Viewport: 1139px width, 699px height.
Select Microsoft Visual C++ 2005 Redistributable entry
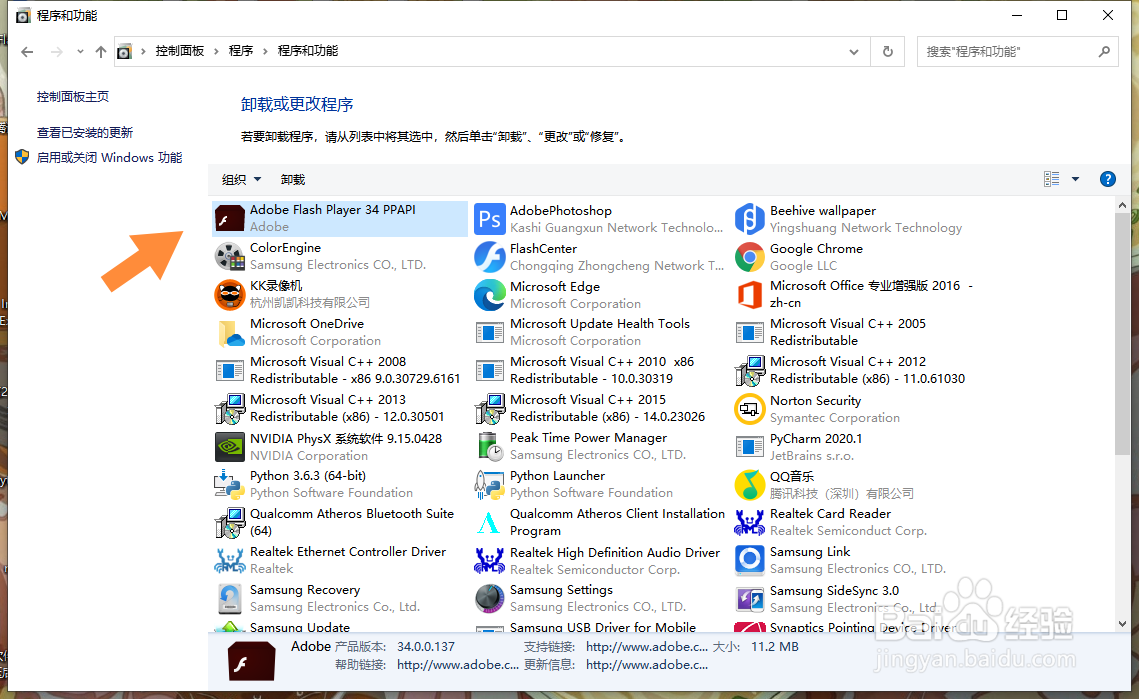[857, 333]
